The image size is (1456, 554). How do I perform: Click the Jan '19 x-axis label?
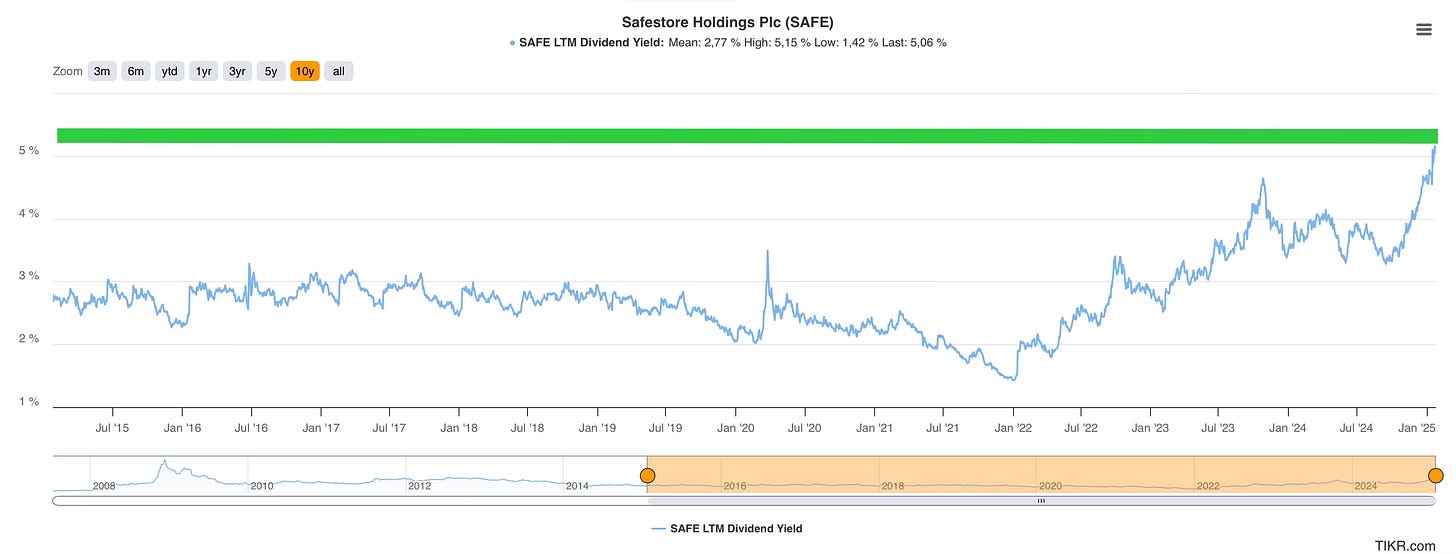(597, 428)
